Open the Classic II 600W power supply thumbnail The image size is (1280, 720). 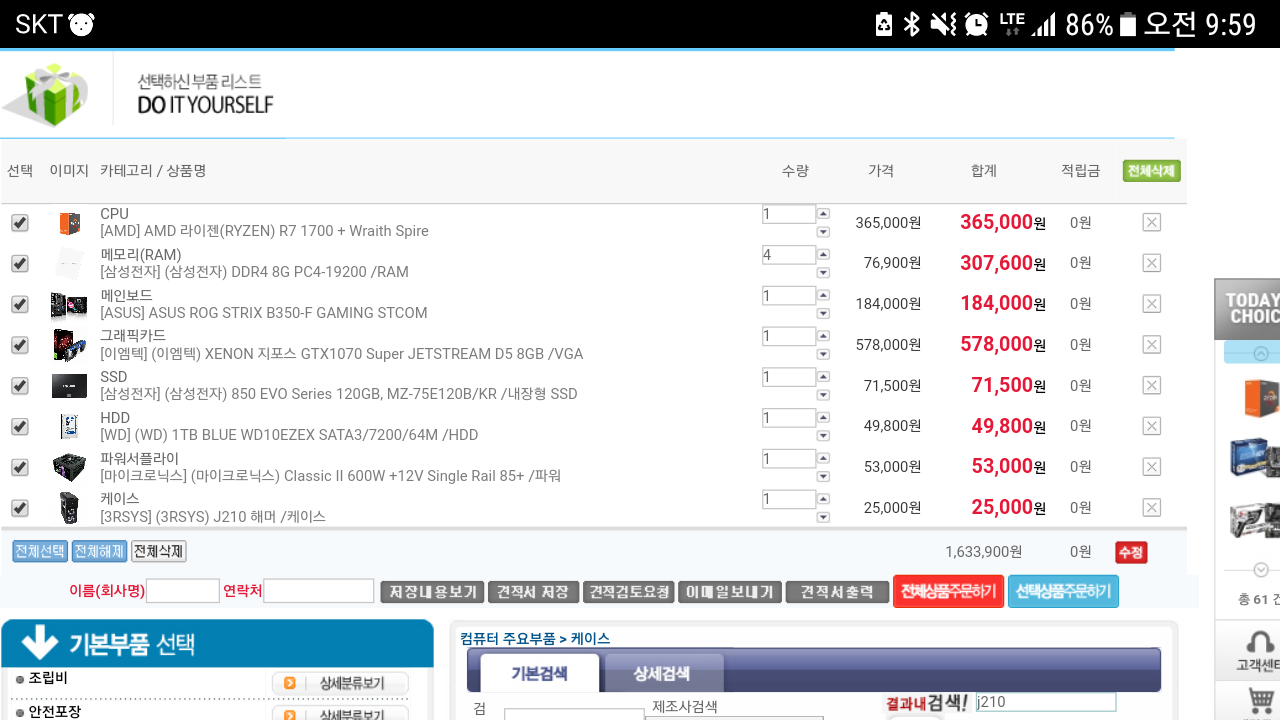69,467
